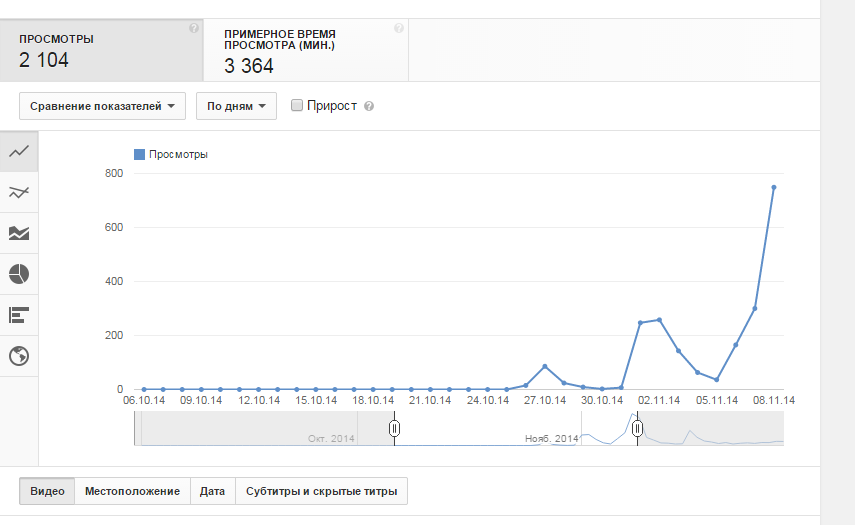Switch to the Видео tab
The width and height of the screenshot is (855, 525).
coord(47,491)
